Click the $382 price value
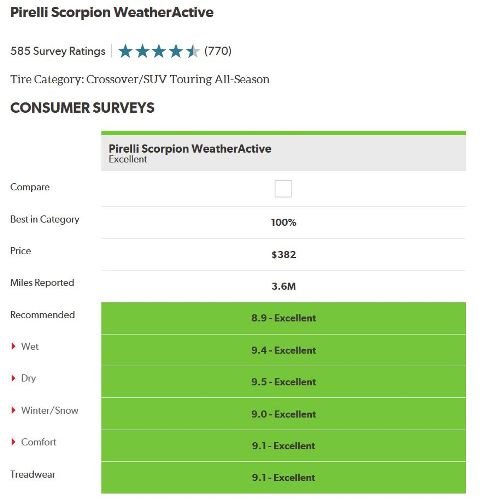This screenshot has width=480, height=502. pyautogui.click(x=284, y=255)
